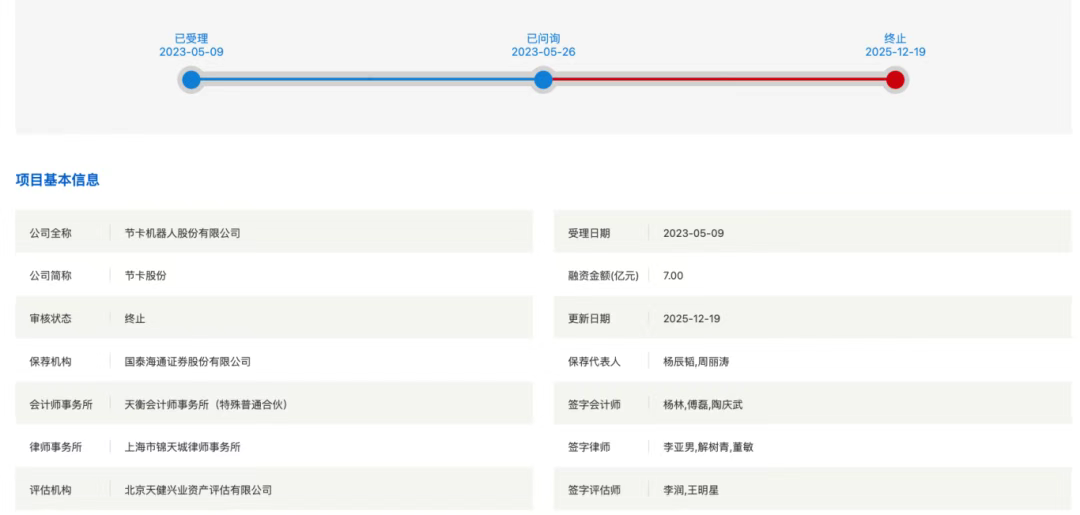Click the red 终止 timeline dot
This screenshot has height=515, width=1080.
(x=895, y=80)
